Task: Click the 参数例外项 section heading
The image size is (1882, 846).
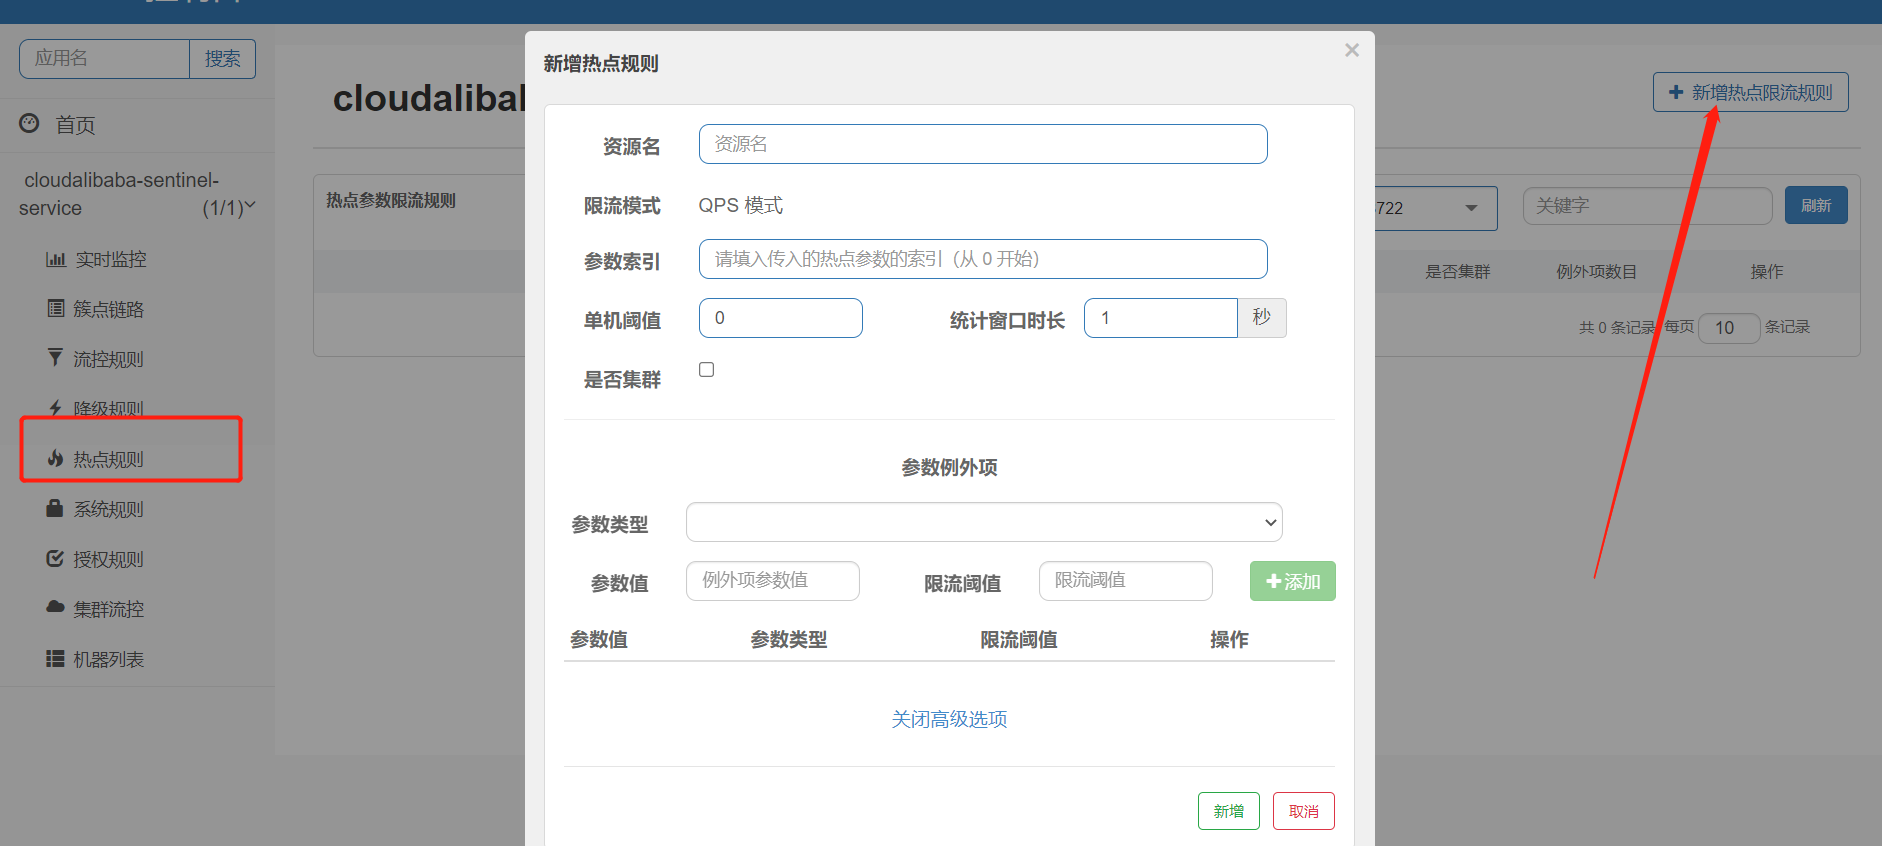Action: [949, 467]
